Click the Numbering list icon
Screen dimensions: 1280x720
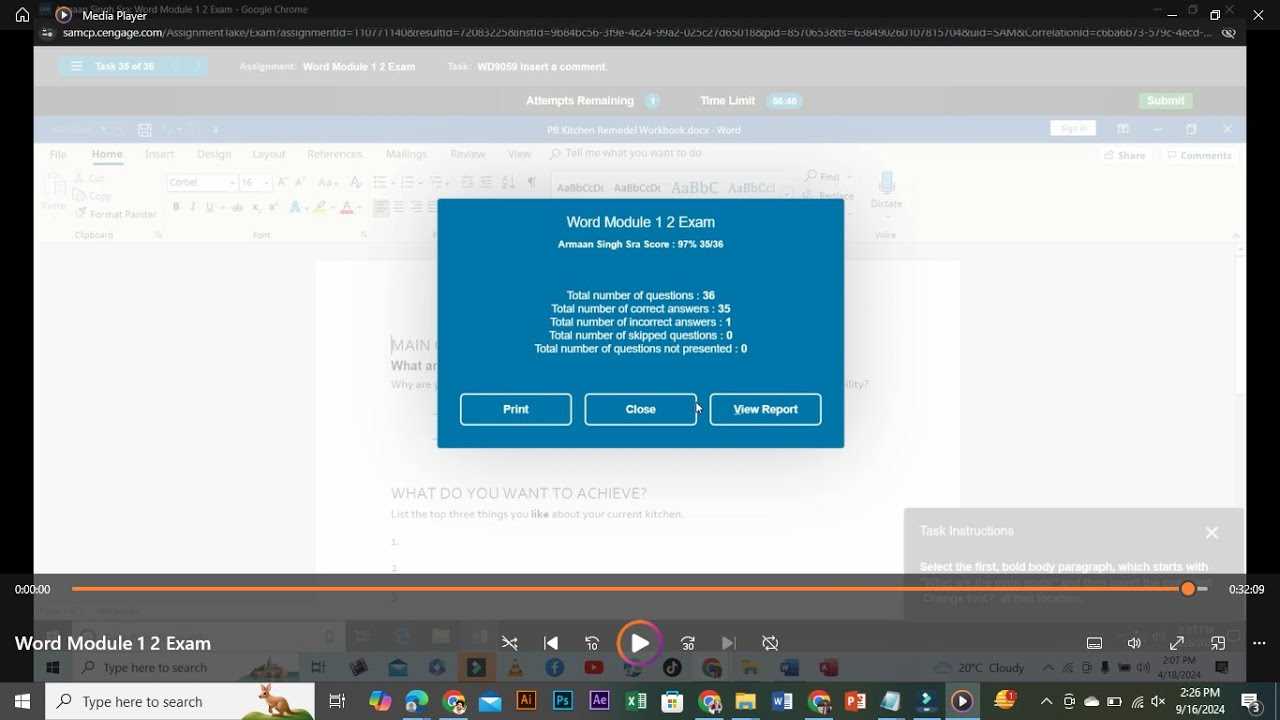[407, 183]
